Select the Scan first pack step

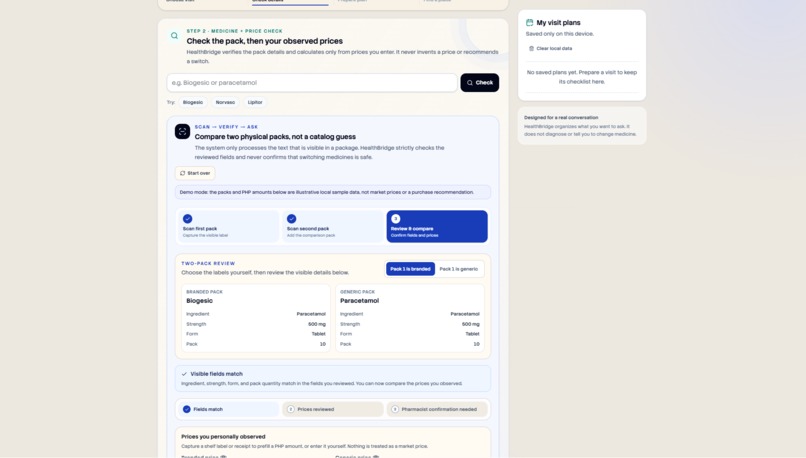click(228, 226)
